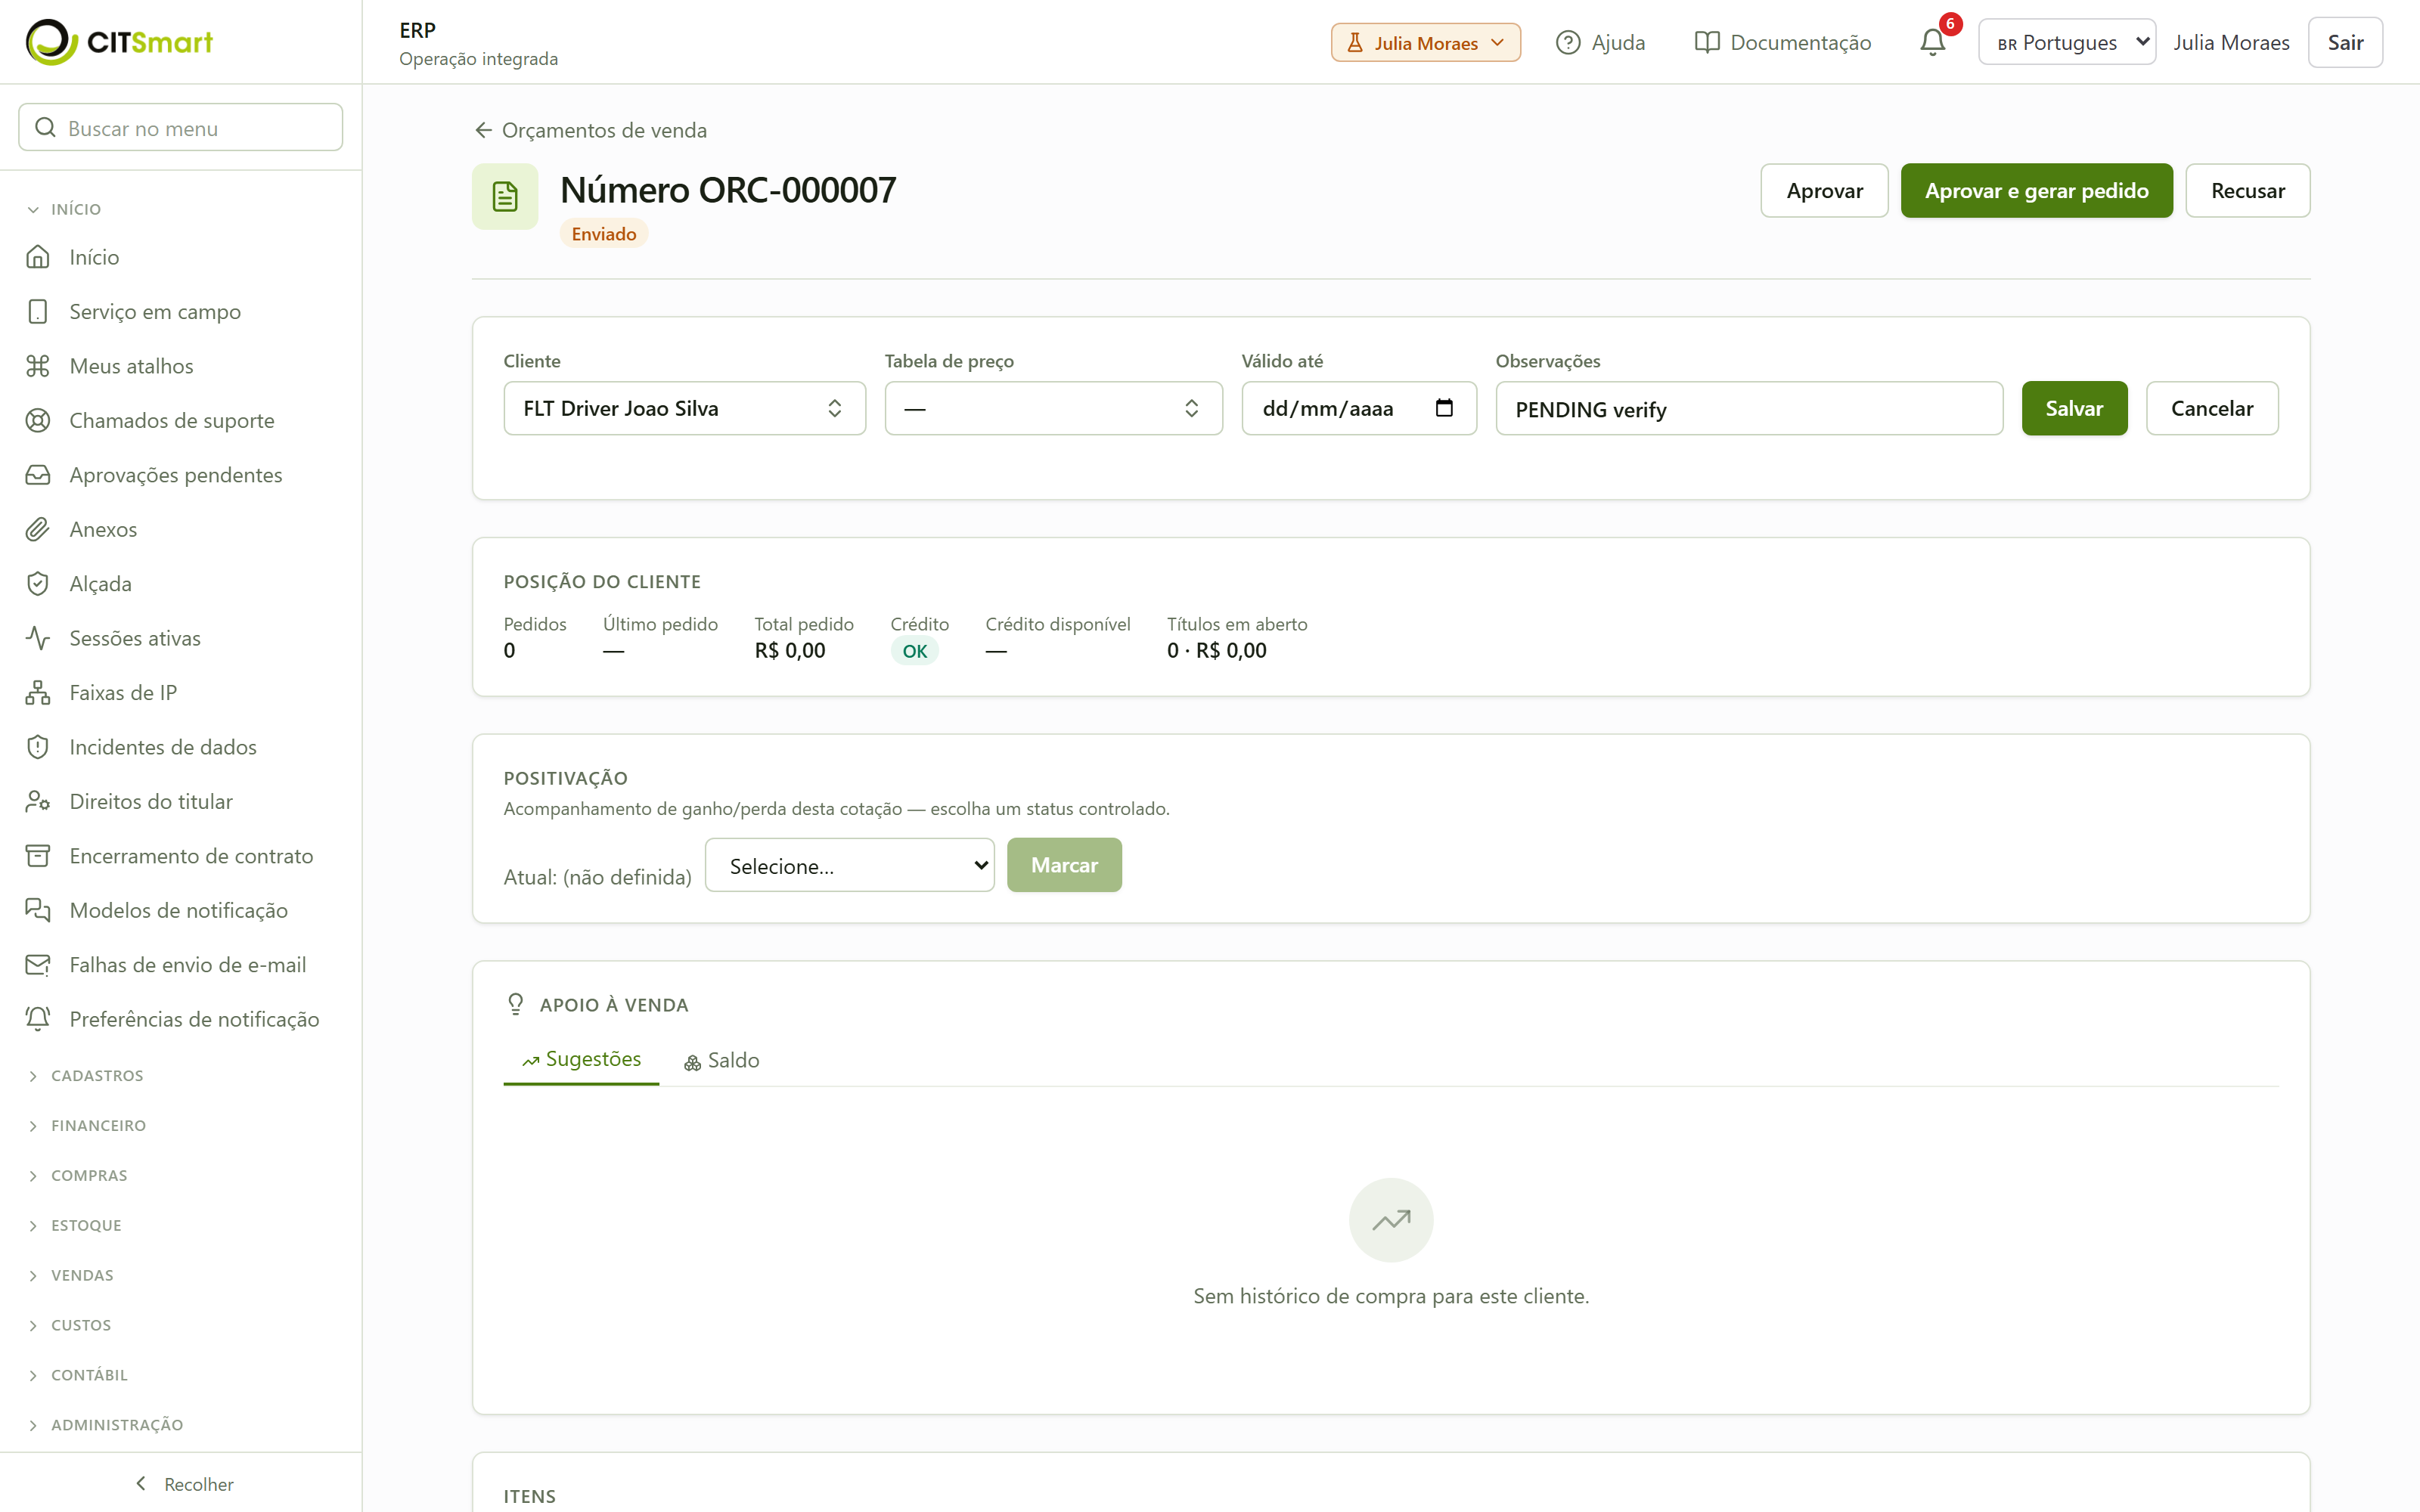
Task: Open Anexos paperclip icon
Action: [38, 530]
